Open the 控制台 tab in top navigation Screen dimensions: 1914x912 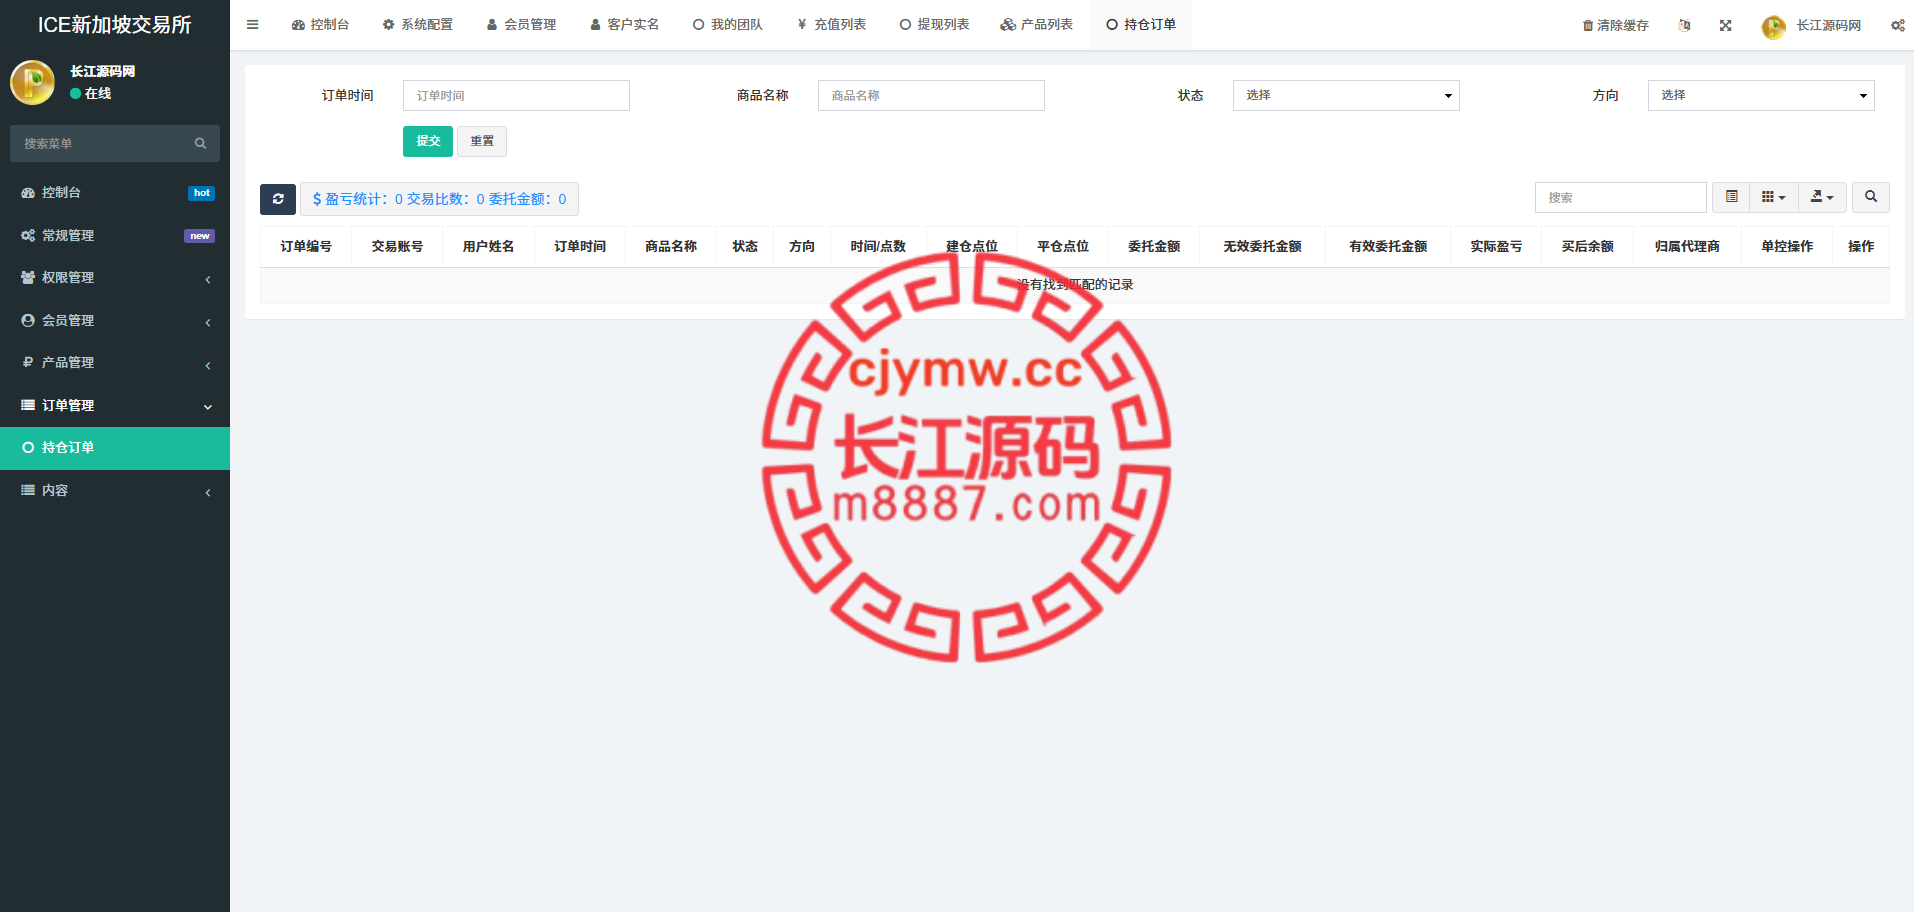click(320, 25)
